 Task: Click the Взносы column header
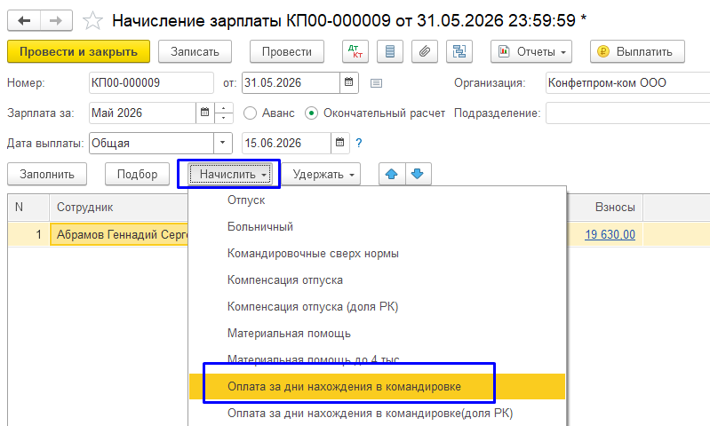[x=605, y=208]
